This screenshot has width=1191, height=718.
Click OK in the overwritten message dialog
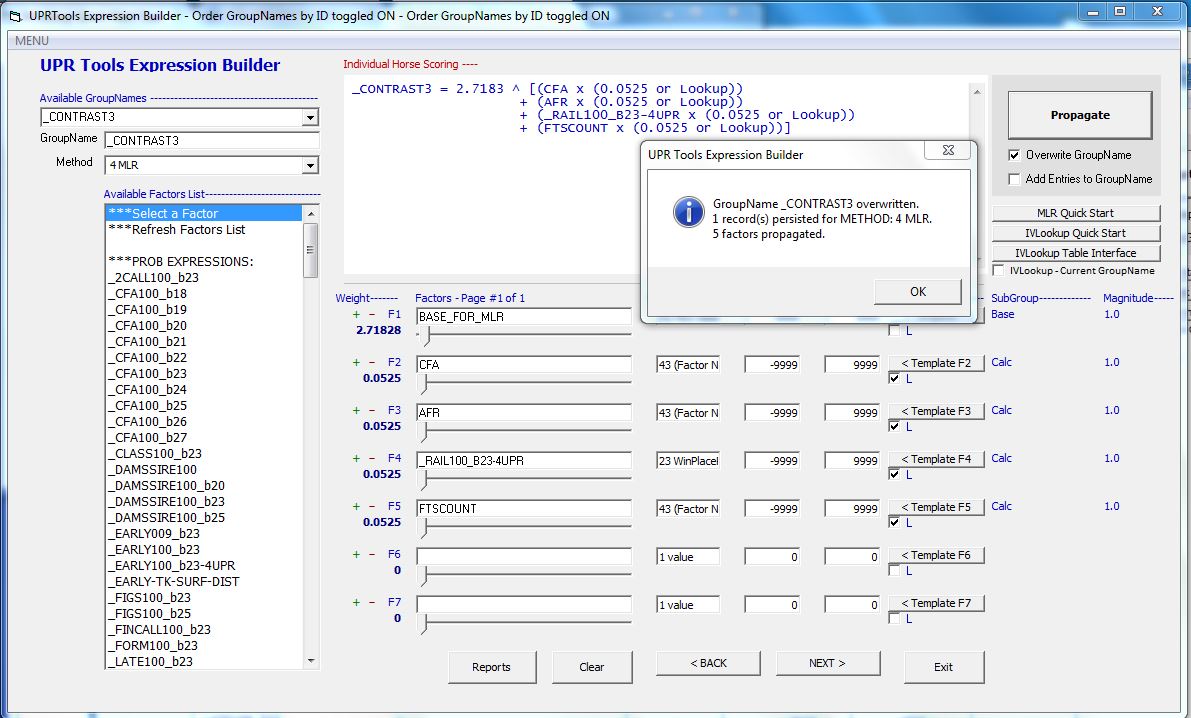pyautogui.click(x=918, y=292)
